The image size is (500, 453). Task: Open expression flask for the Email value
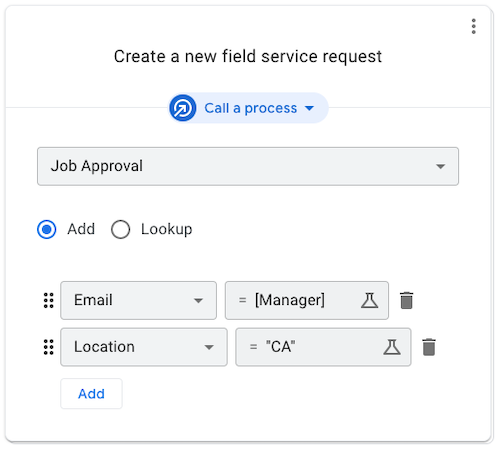[369, 300]
